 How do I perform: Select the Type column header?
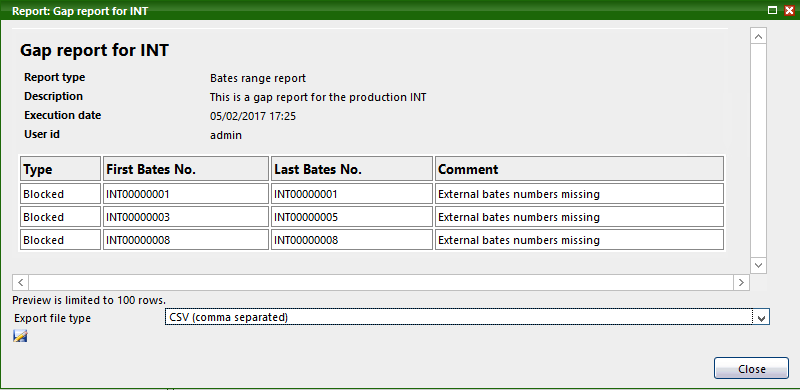[61, 169]
